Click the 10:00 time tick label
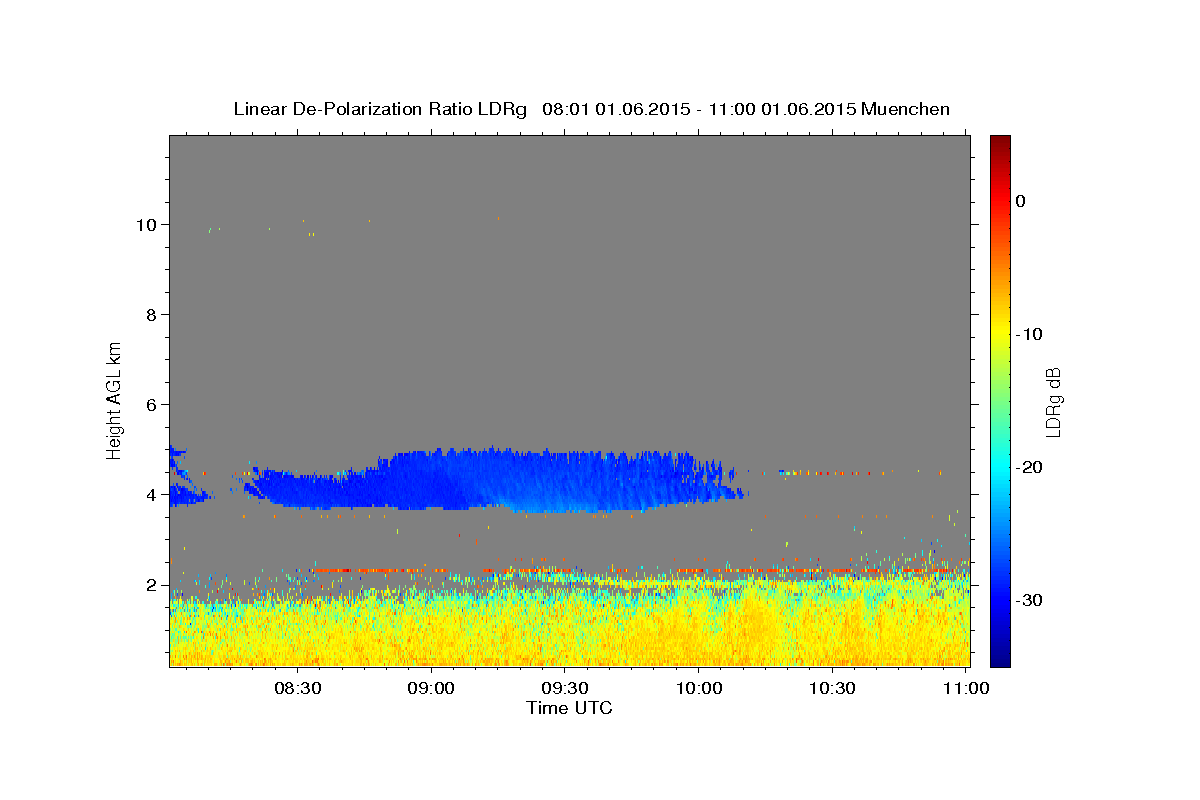Image resolution: width=1200 pixels, height=800 pixels. click(698, 689)
